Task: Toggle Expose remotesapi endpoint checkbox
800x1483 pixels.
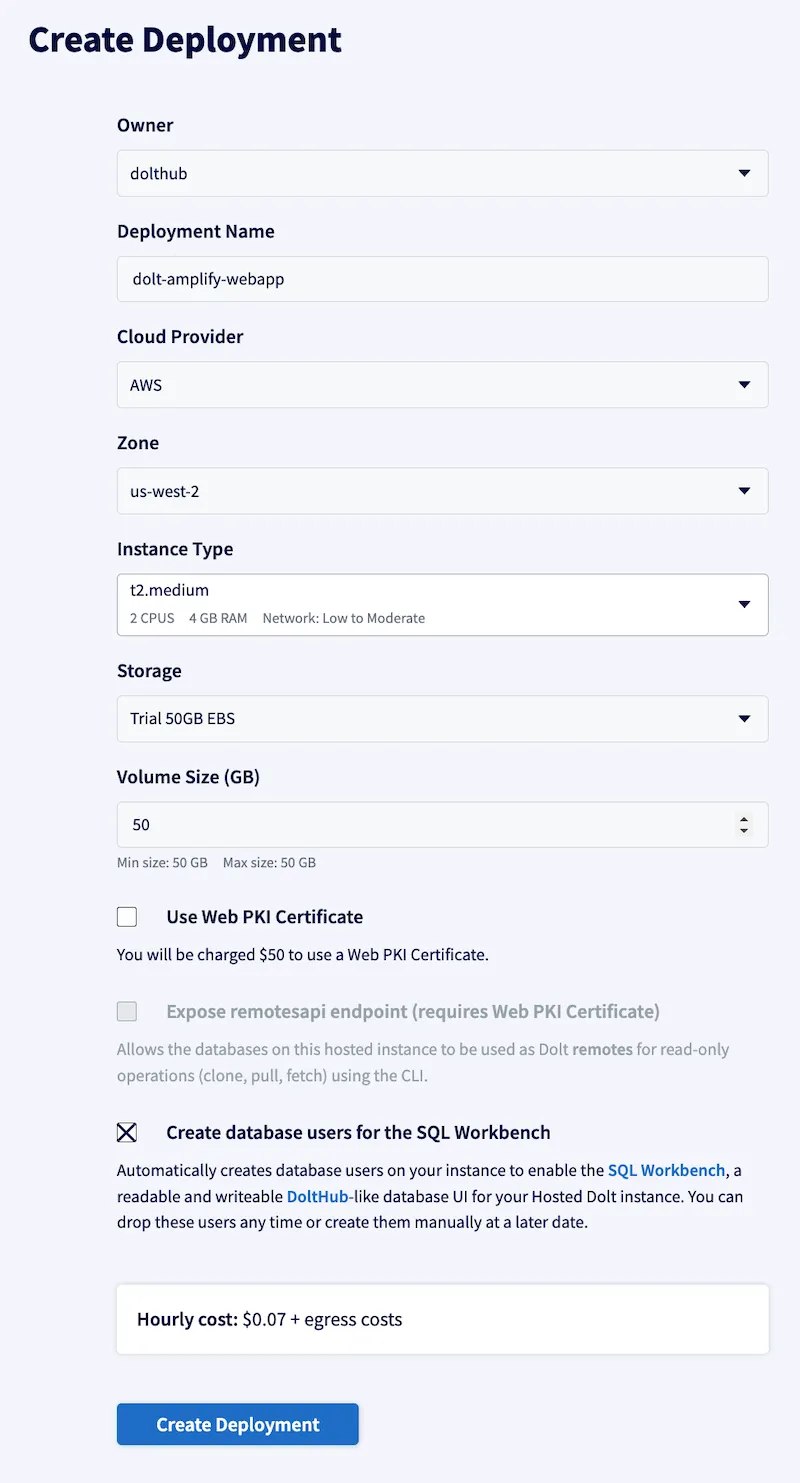Action: click(x=127, y=1012)
